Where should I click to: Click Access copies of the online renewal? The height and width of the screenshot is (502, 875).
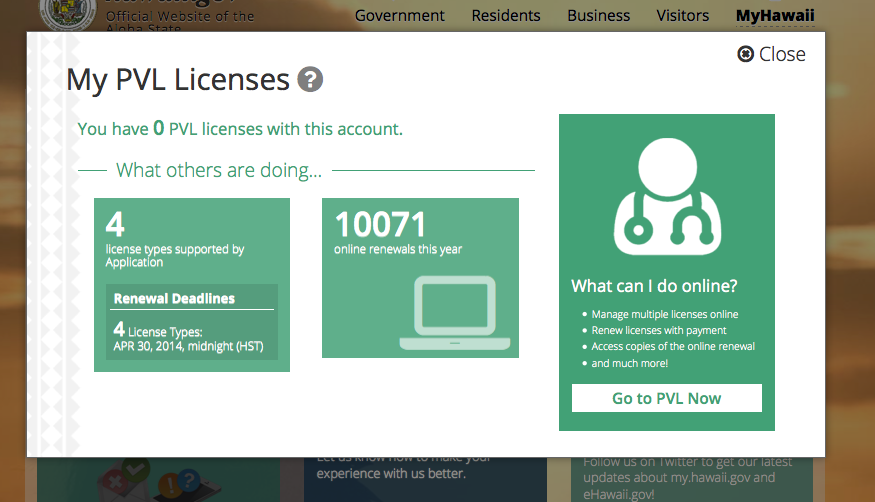click(x=672, y=346)
